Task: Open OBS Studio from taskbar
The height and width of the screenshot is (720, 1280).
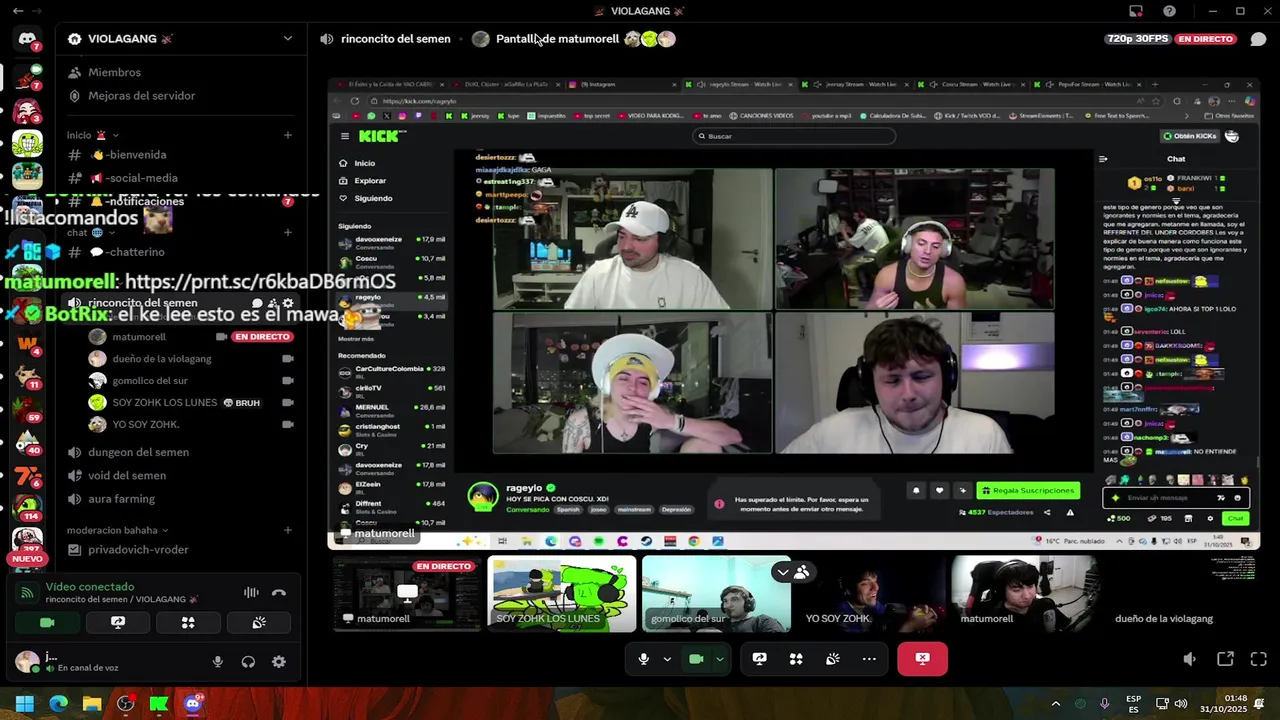Action: (x=125, y=704)
